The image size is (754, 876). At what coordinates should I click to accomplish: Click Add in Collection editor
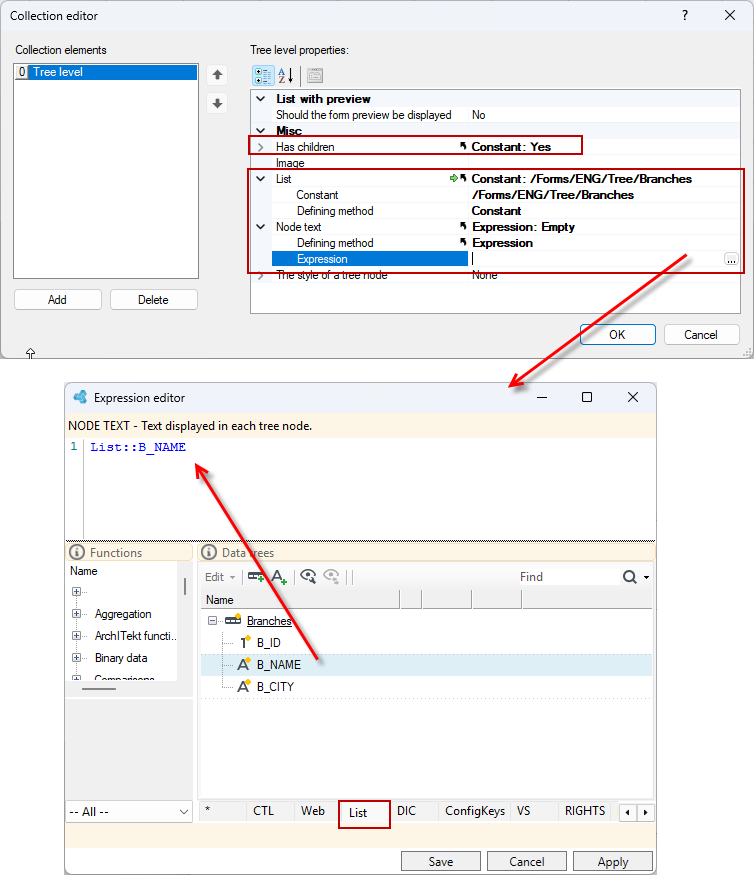point(58,299)
